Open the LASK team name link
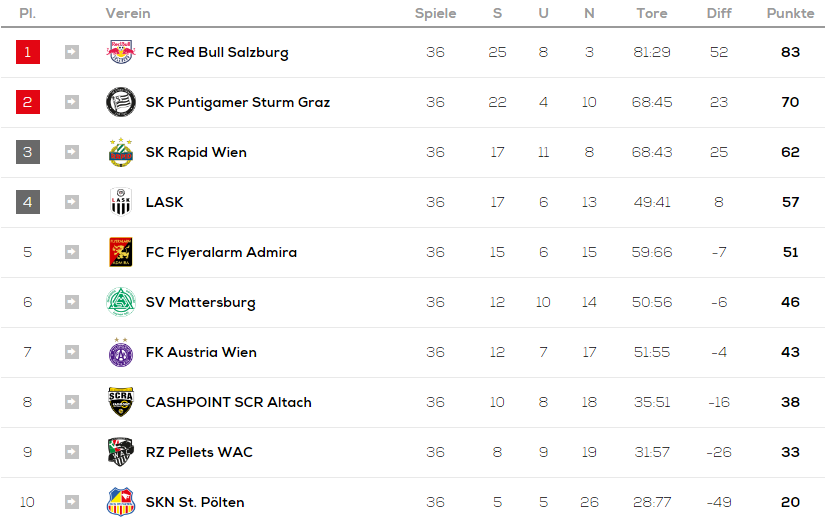Image resolution: width=825 pixels, height=526 pixels. click(x=165, y=202)
